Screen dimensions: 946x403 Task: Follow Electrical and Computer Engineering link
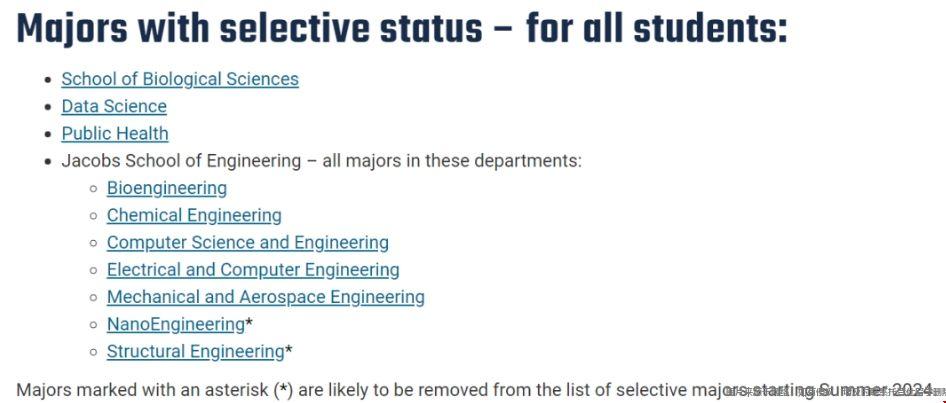click(x=253, y=270)
